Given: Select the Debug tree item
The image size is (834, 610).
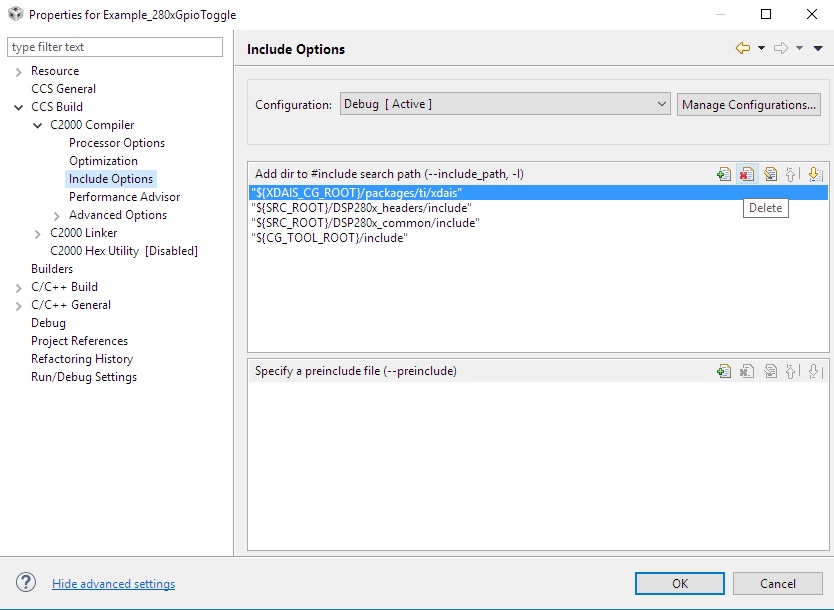Looking at the screenshot, I should tap(48, 323).
